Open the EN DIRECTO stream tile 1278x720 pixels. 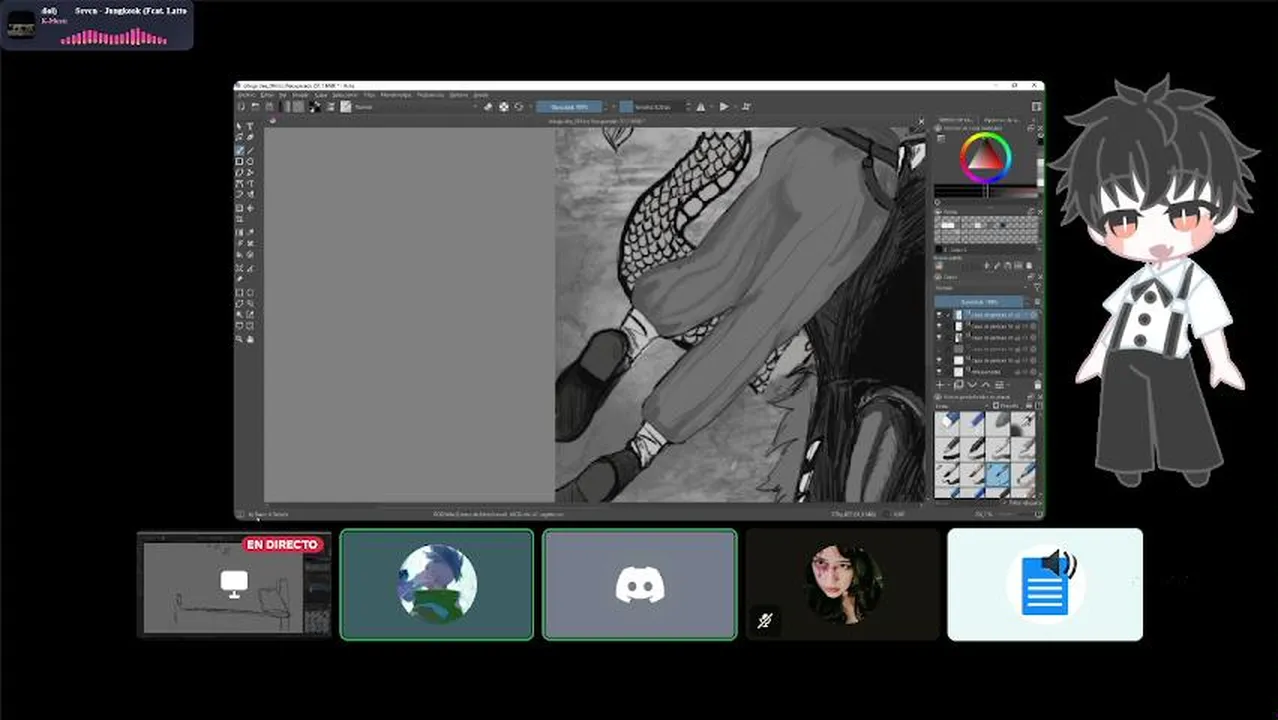234,585
